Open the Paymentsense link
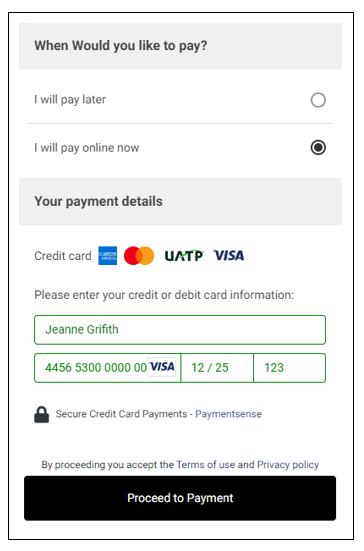 (x=228, y=414)
